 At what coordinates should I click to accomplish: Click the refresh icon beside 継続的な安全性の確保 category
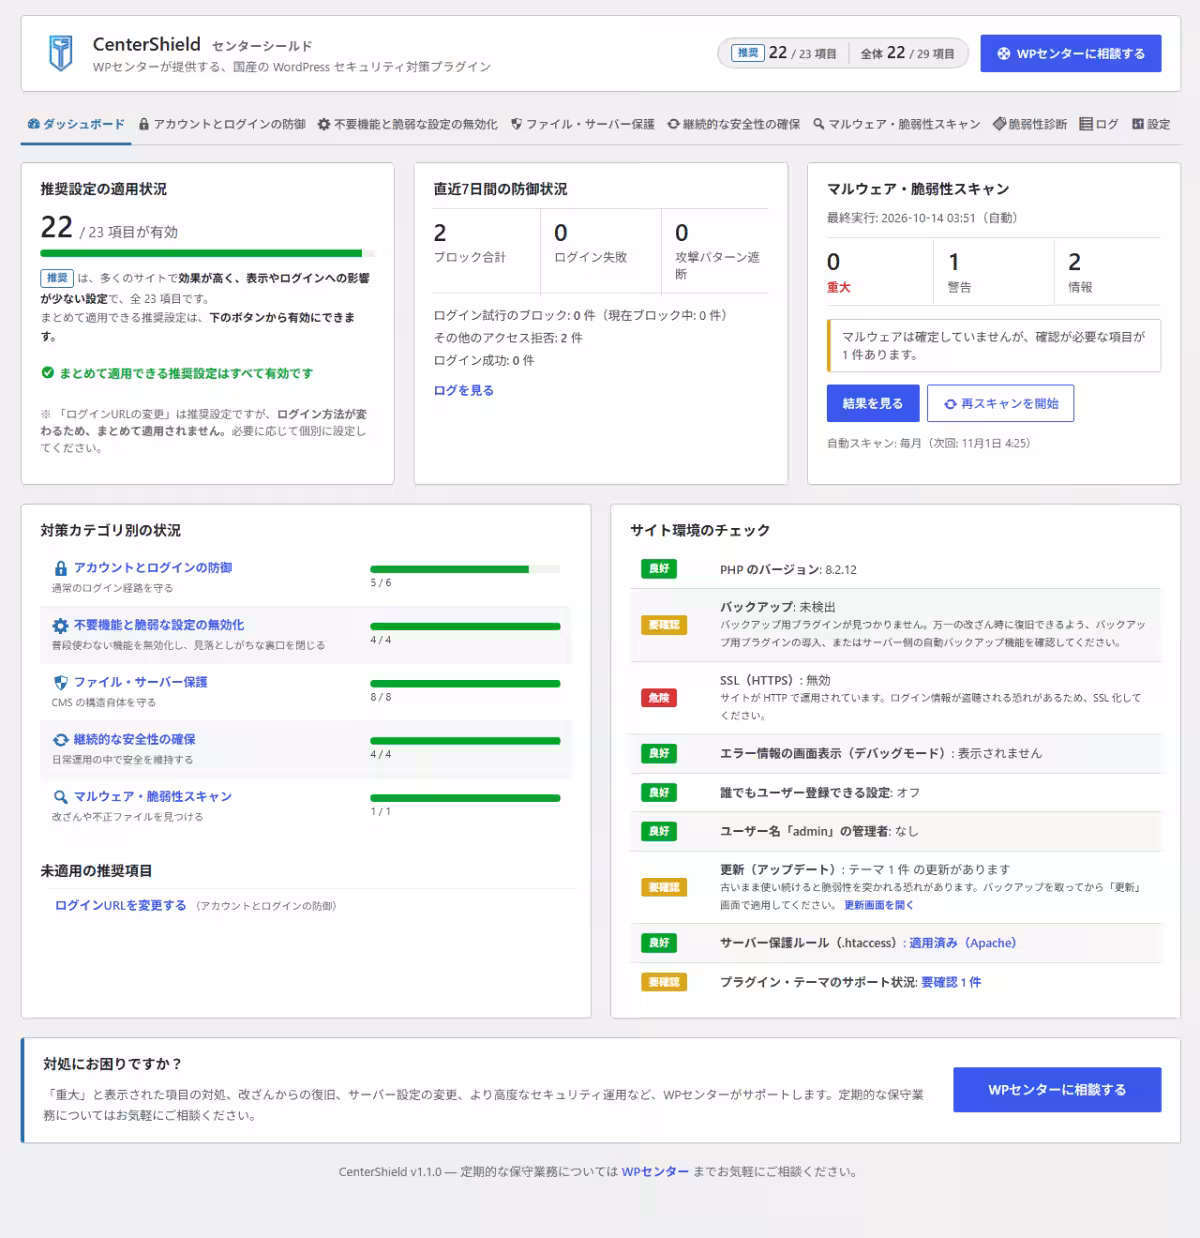tap(61, 739)
